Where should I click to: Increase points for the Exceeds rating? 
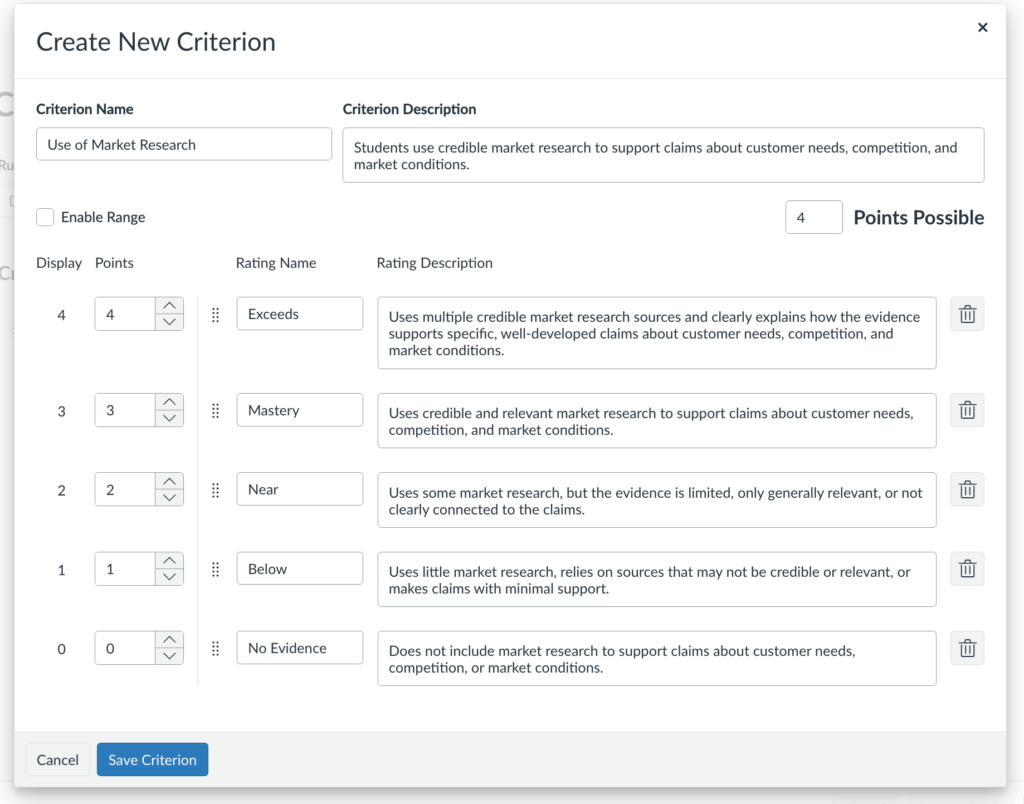169,306
